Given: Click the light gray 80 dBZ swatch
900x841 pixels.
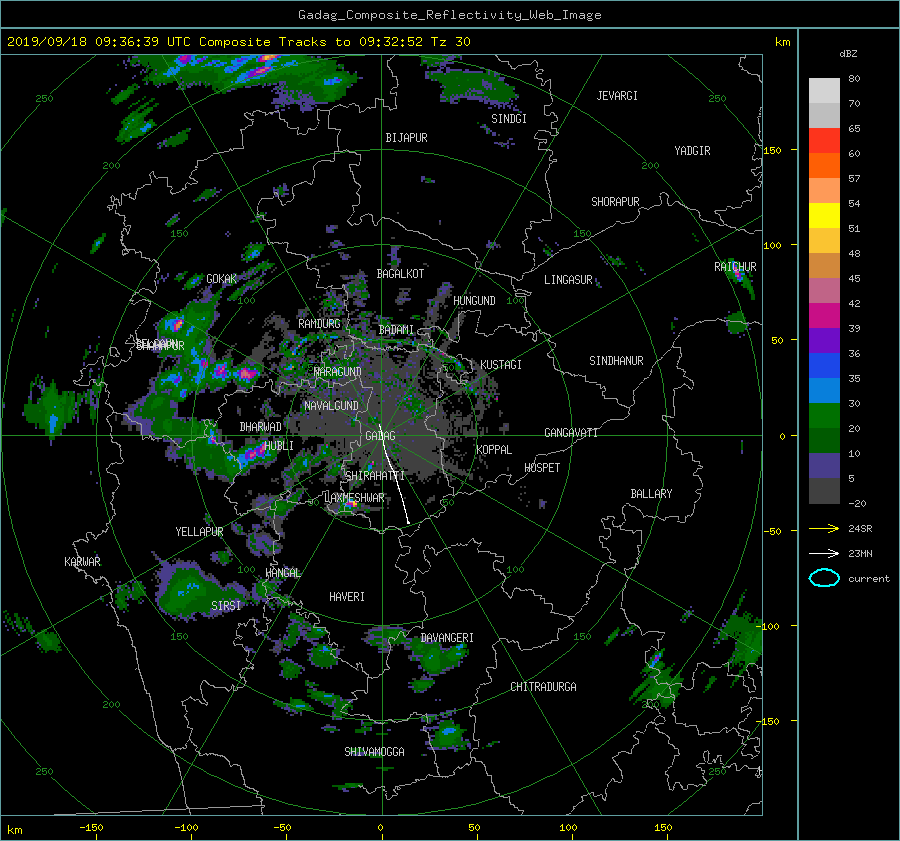Looking at the screenshot, I should point(824,90).
